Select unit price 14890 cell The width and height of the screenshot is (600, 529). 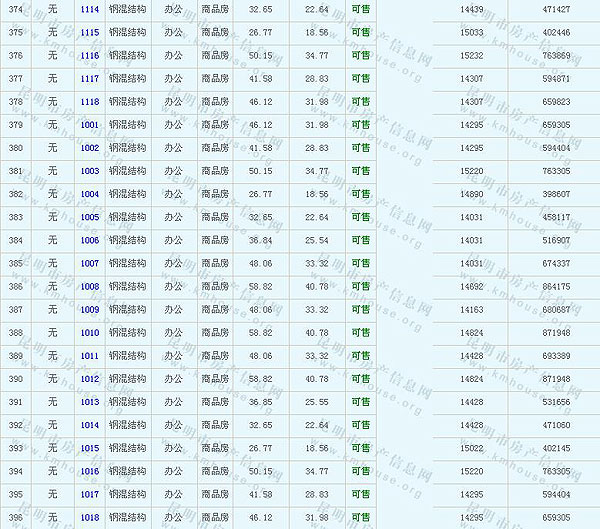click(472, 194)
